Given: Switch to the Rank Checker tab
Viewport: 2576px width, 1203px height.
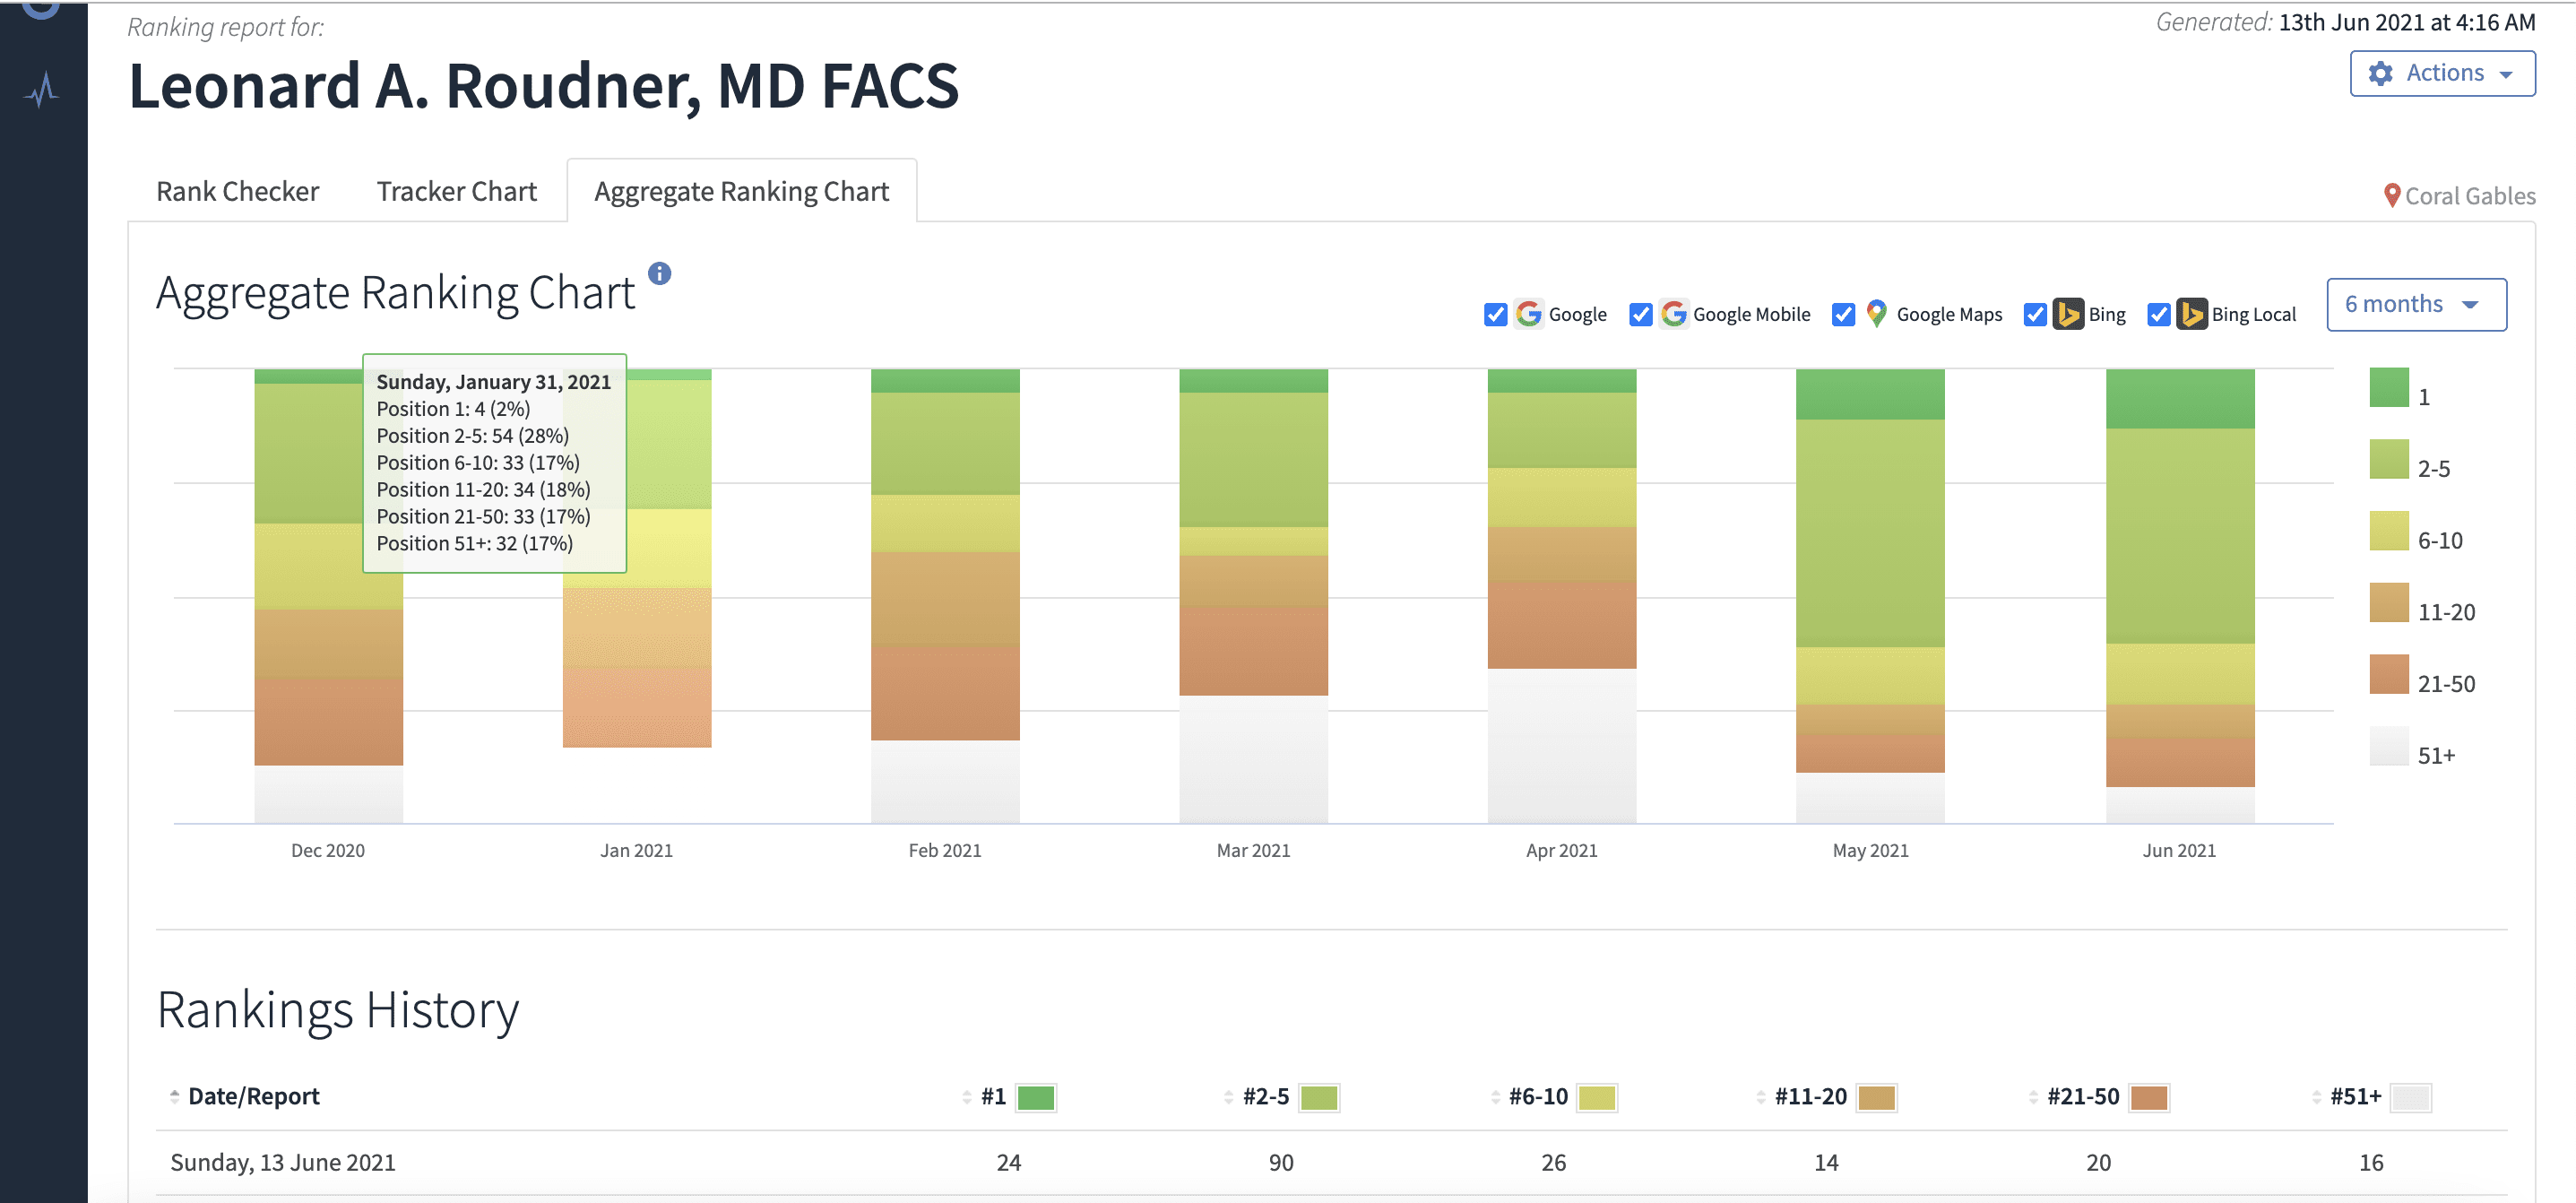Looking at the screenshot, I should [x=237, y=191].
